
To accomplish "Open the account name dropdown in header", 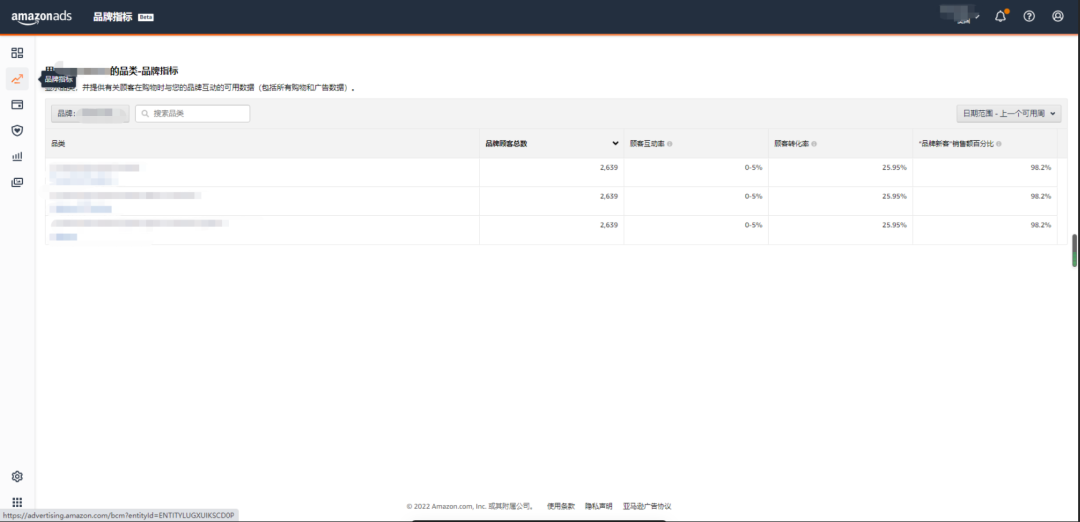I will pyautogui.click(x=961, y=15).
